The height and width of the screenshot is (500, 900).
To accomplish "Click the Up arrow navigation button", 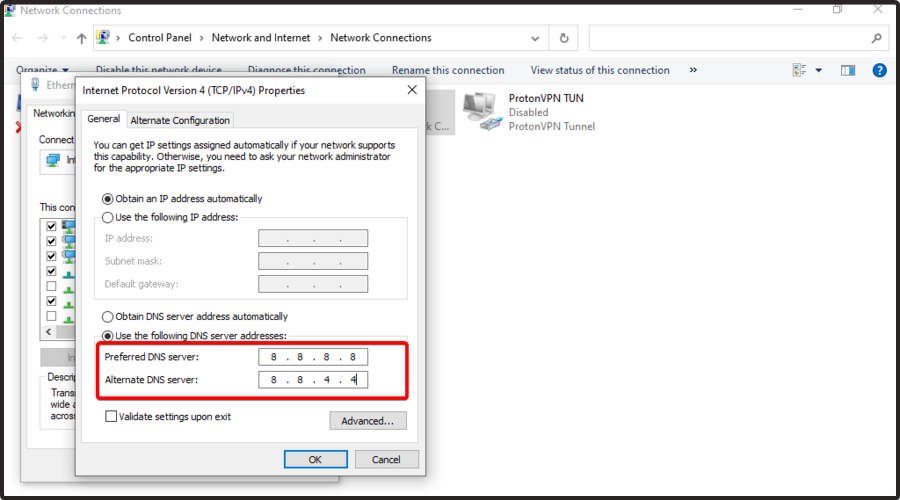I will [x=80, y=38].
